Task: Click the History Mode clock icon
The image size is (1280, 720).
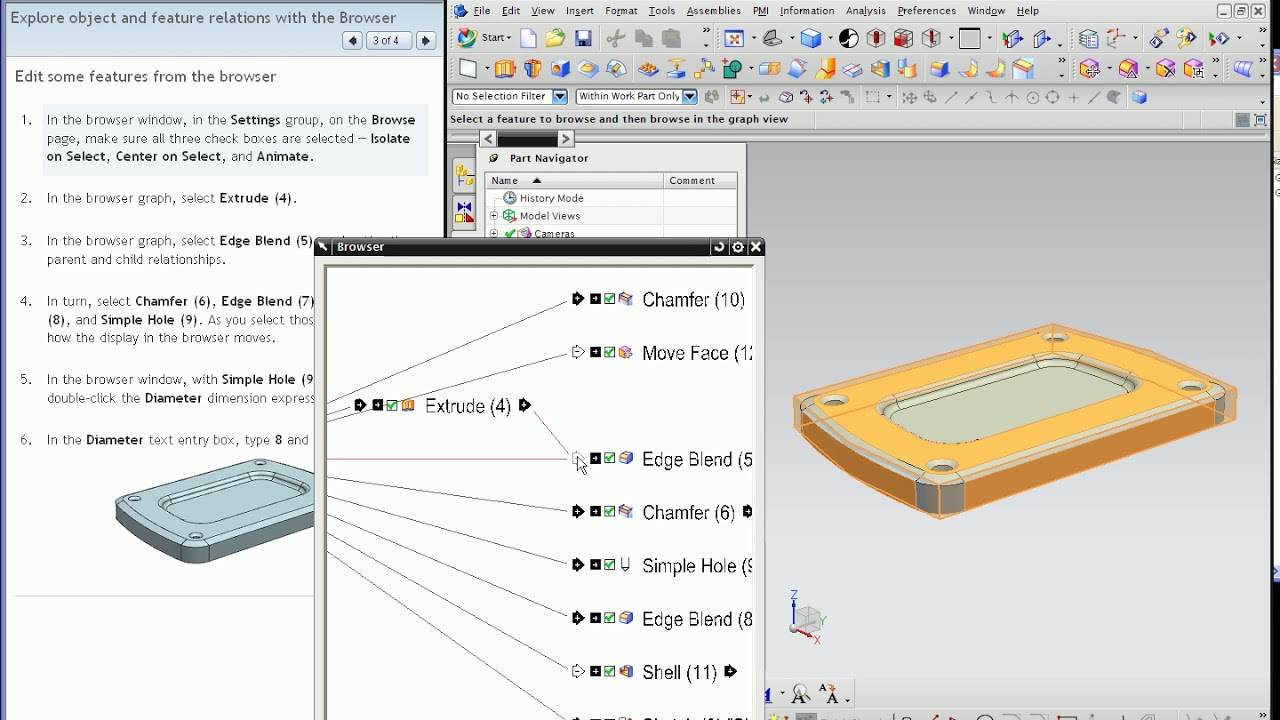Action: (x=510, y=198)
